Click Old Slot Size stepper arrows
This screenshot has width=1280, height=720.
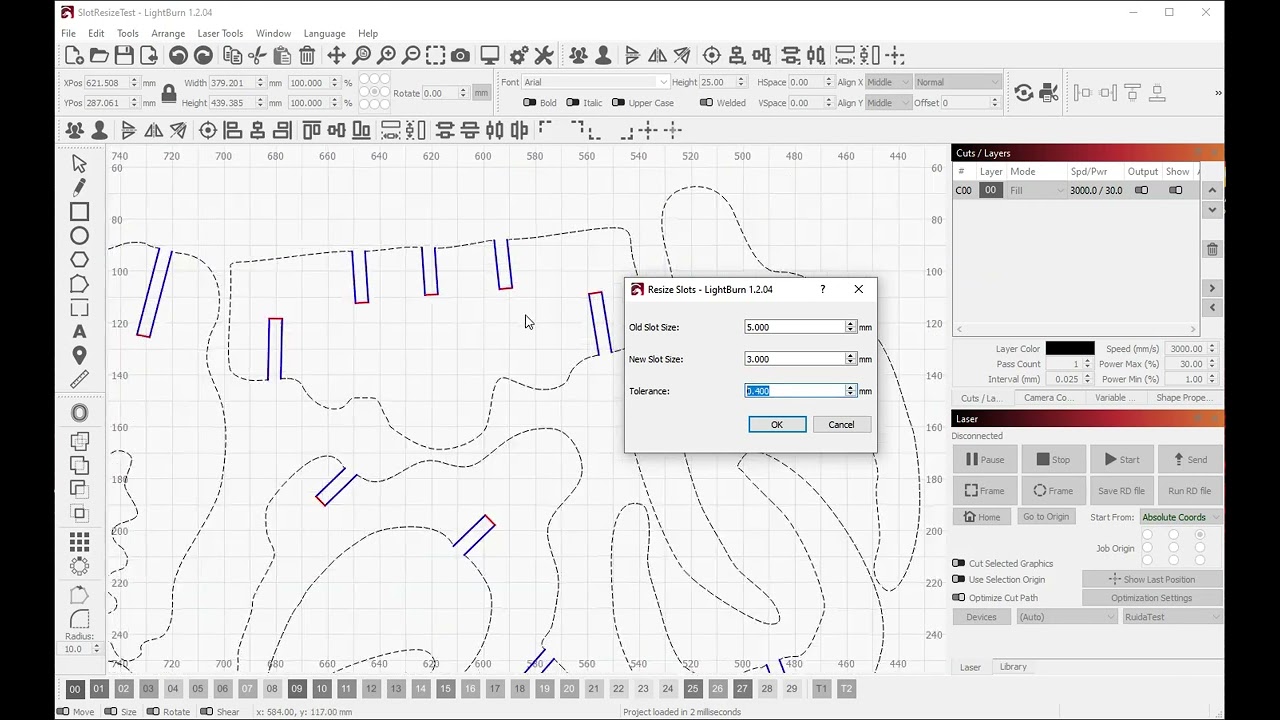pyautogui.click(x=851, y=327)
